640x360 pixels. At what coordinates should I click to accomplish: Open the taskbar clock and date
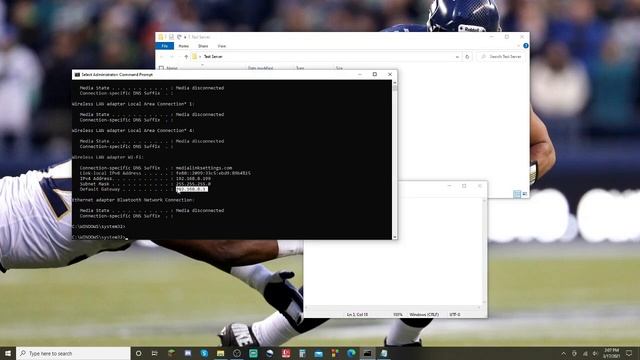point(611,353)
